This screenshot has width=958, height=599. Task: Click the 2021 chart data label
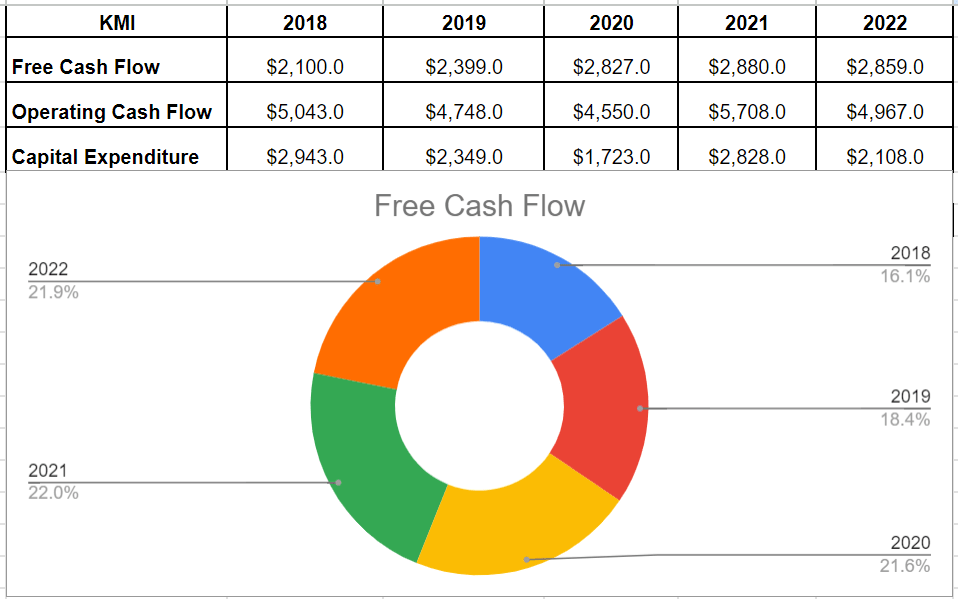[x=48, y=470]
